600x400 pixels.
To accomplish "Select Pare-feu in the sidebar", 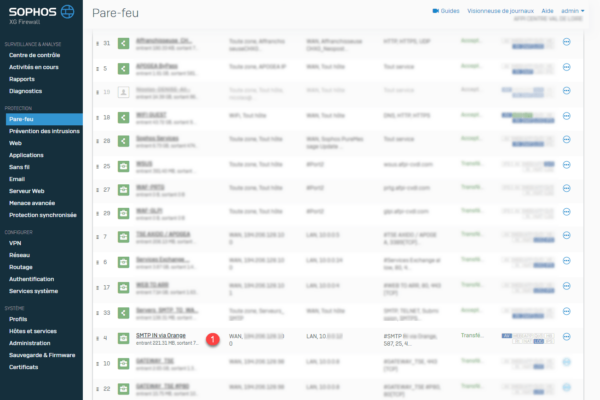I will [44, 119].
